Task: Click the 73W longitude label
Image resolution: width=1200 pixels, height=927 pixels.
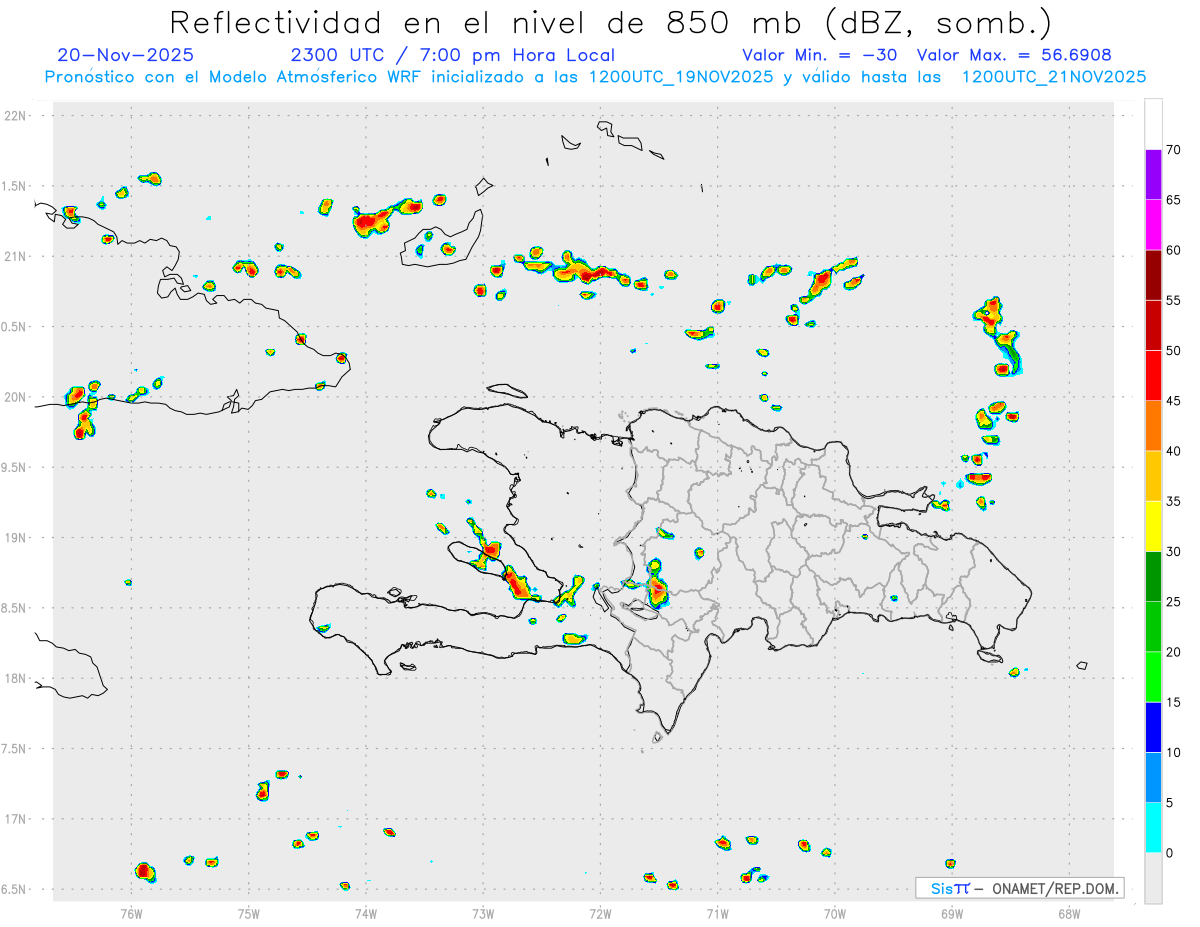Action: coord(483,912)
